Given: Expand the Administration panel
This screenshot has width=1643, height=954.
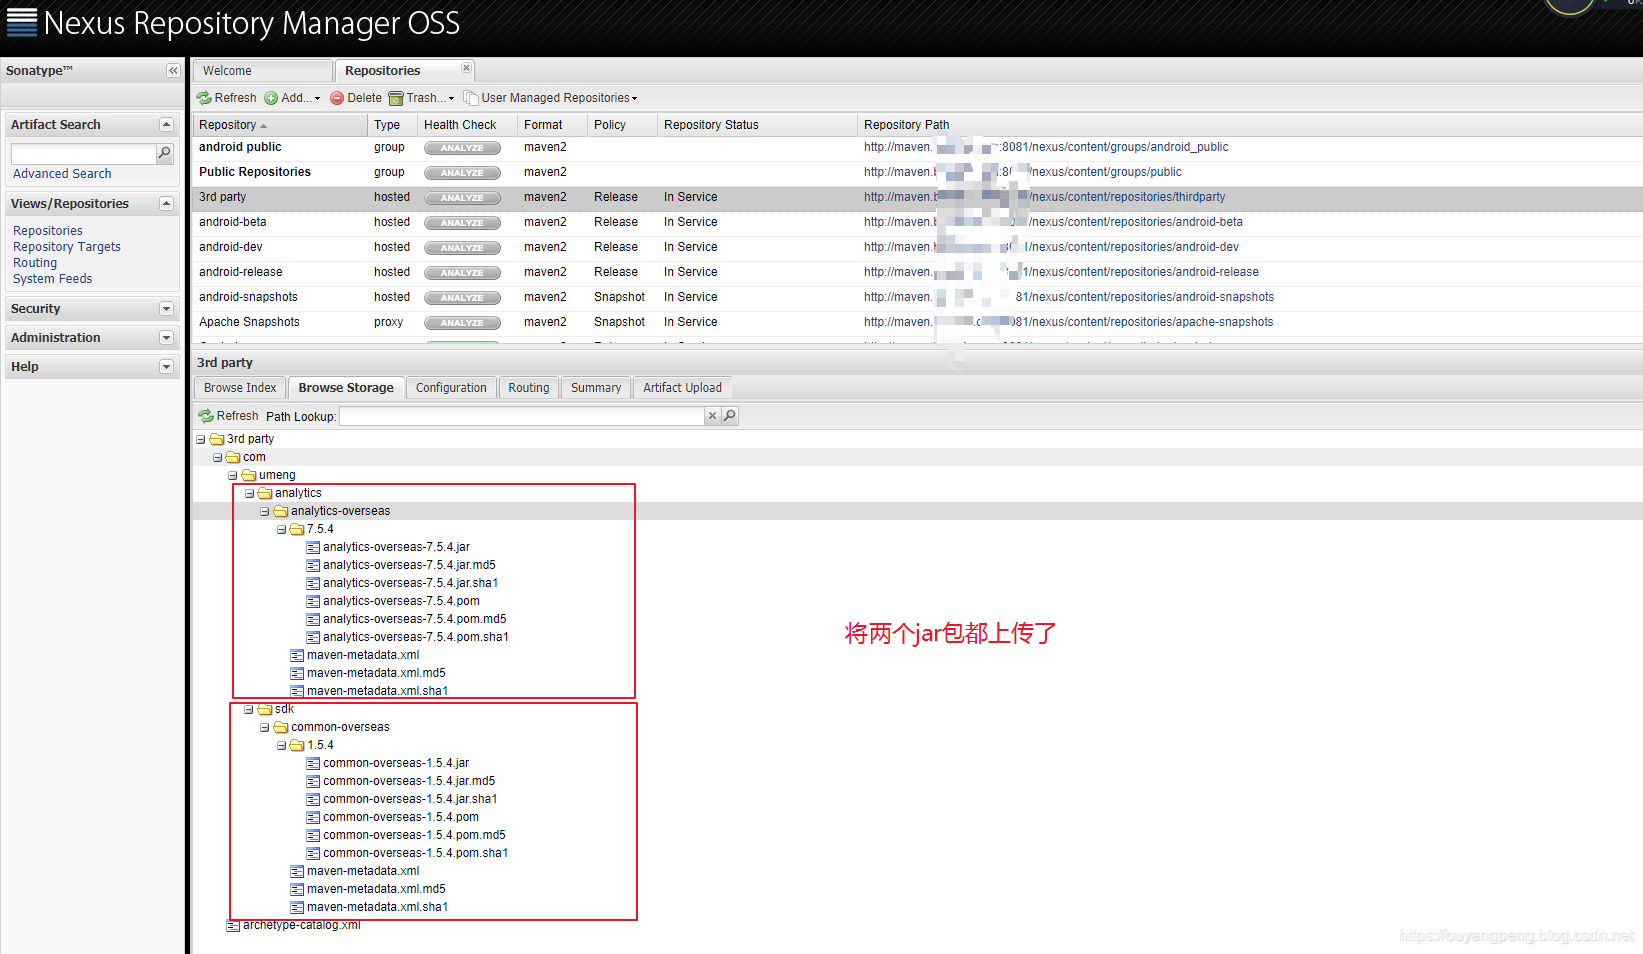Looking at the screenshot, I should pyautogui.click(x=166, y=338).
